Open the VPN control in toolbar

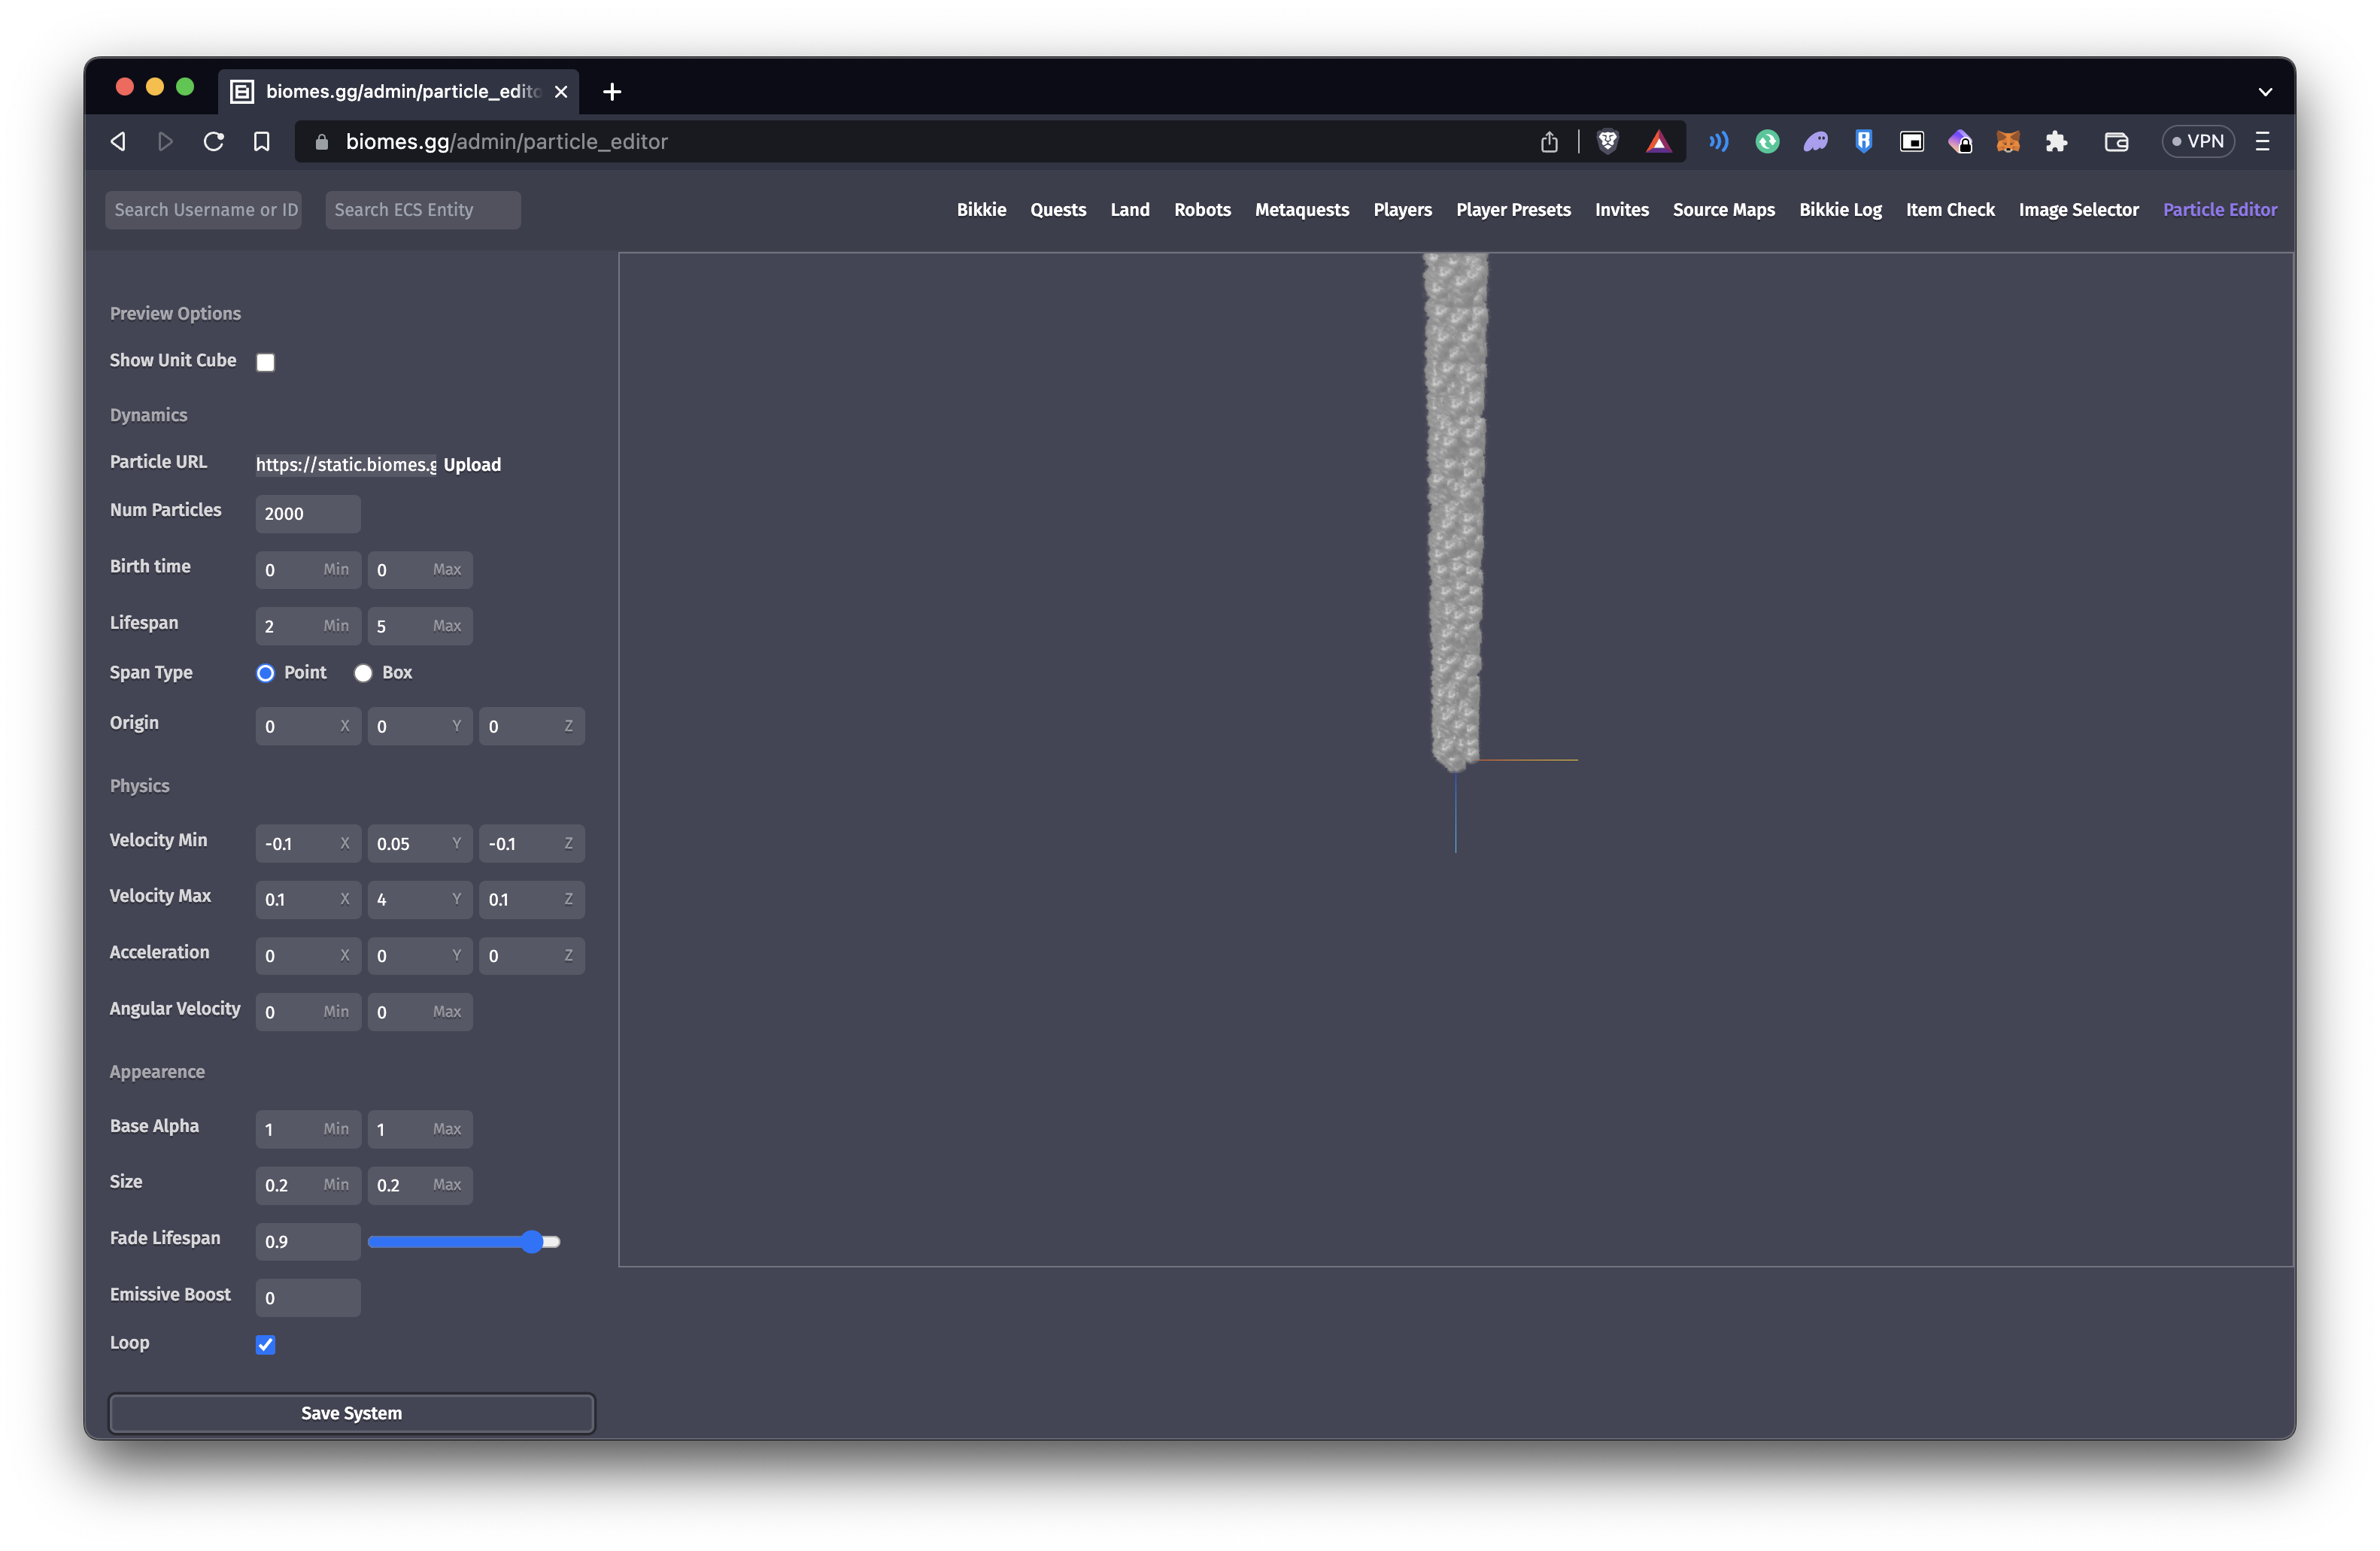coord(2198,141)
